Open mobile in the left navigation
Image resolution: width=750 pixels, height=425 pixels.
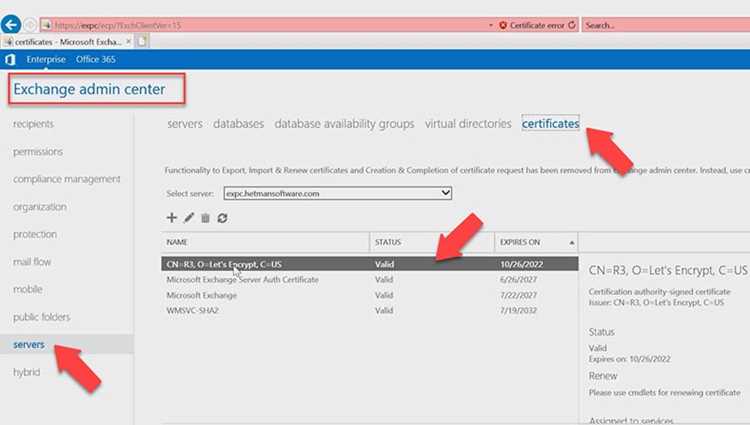point(28,289)
